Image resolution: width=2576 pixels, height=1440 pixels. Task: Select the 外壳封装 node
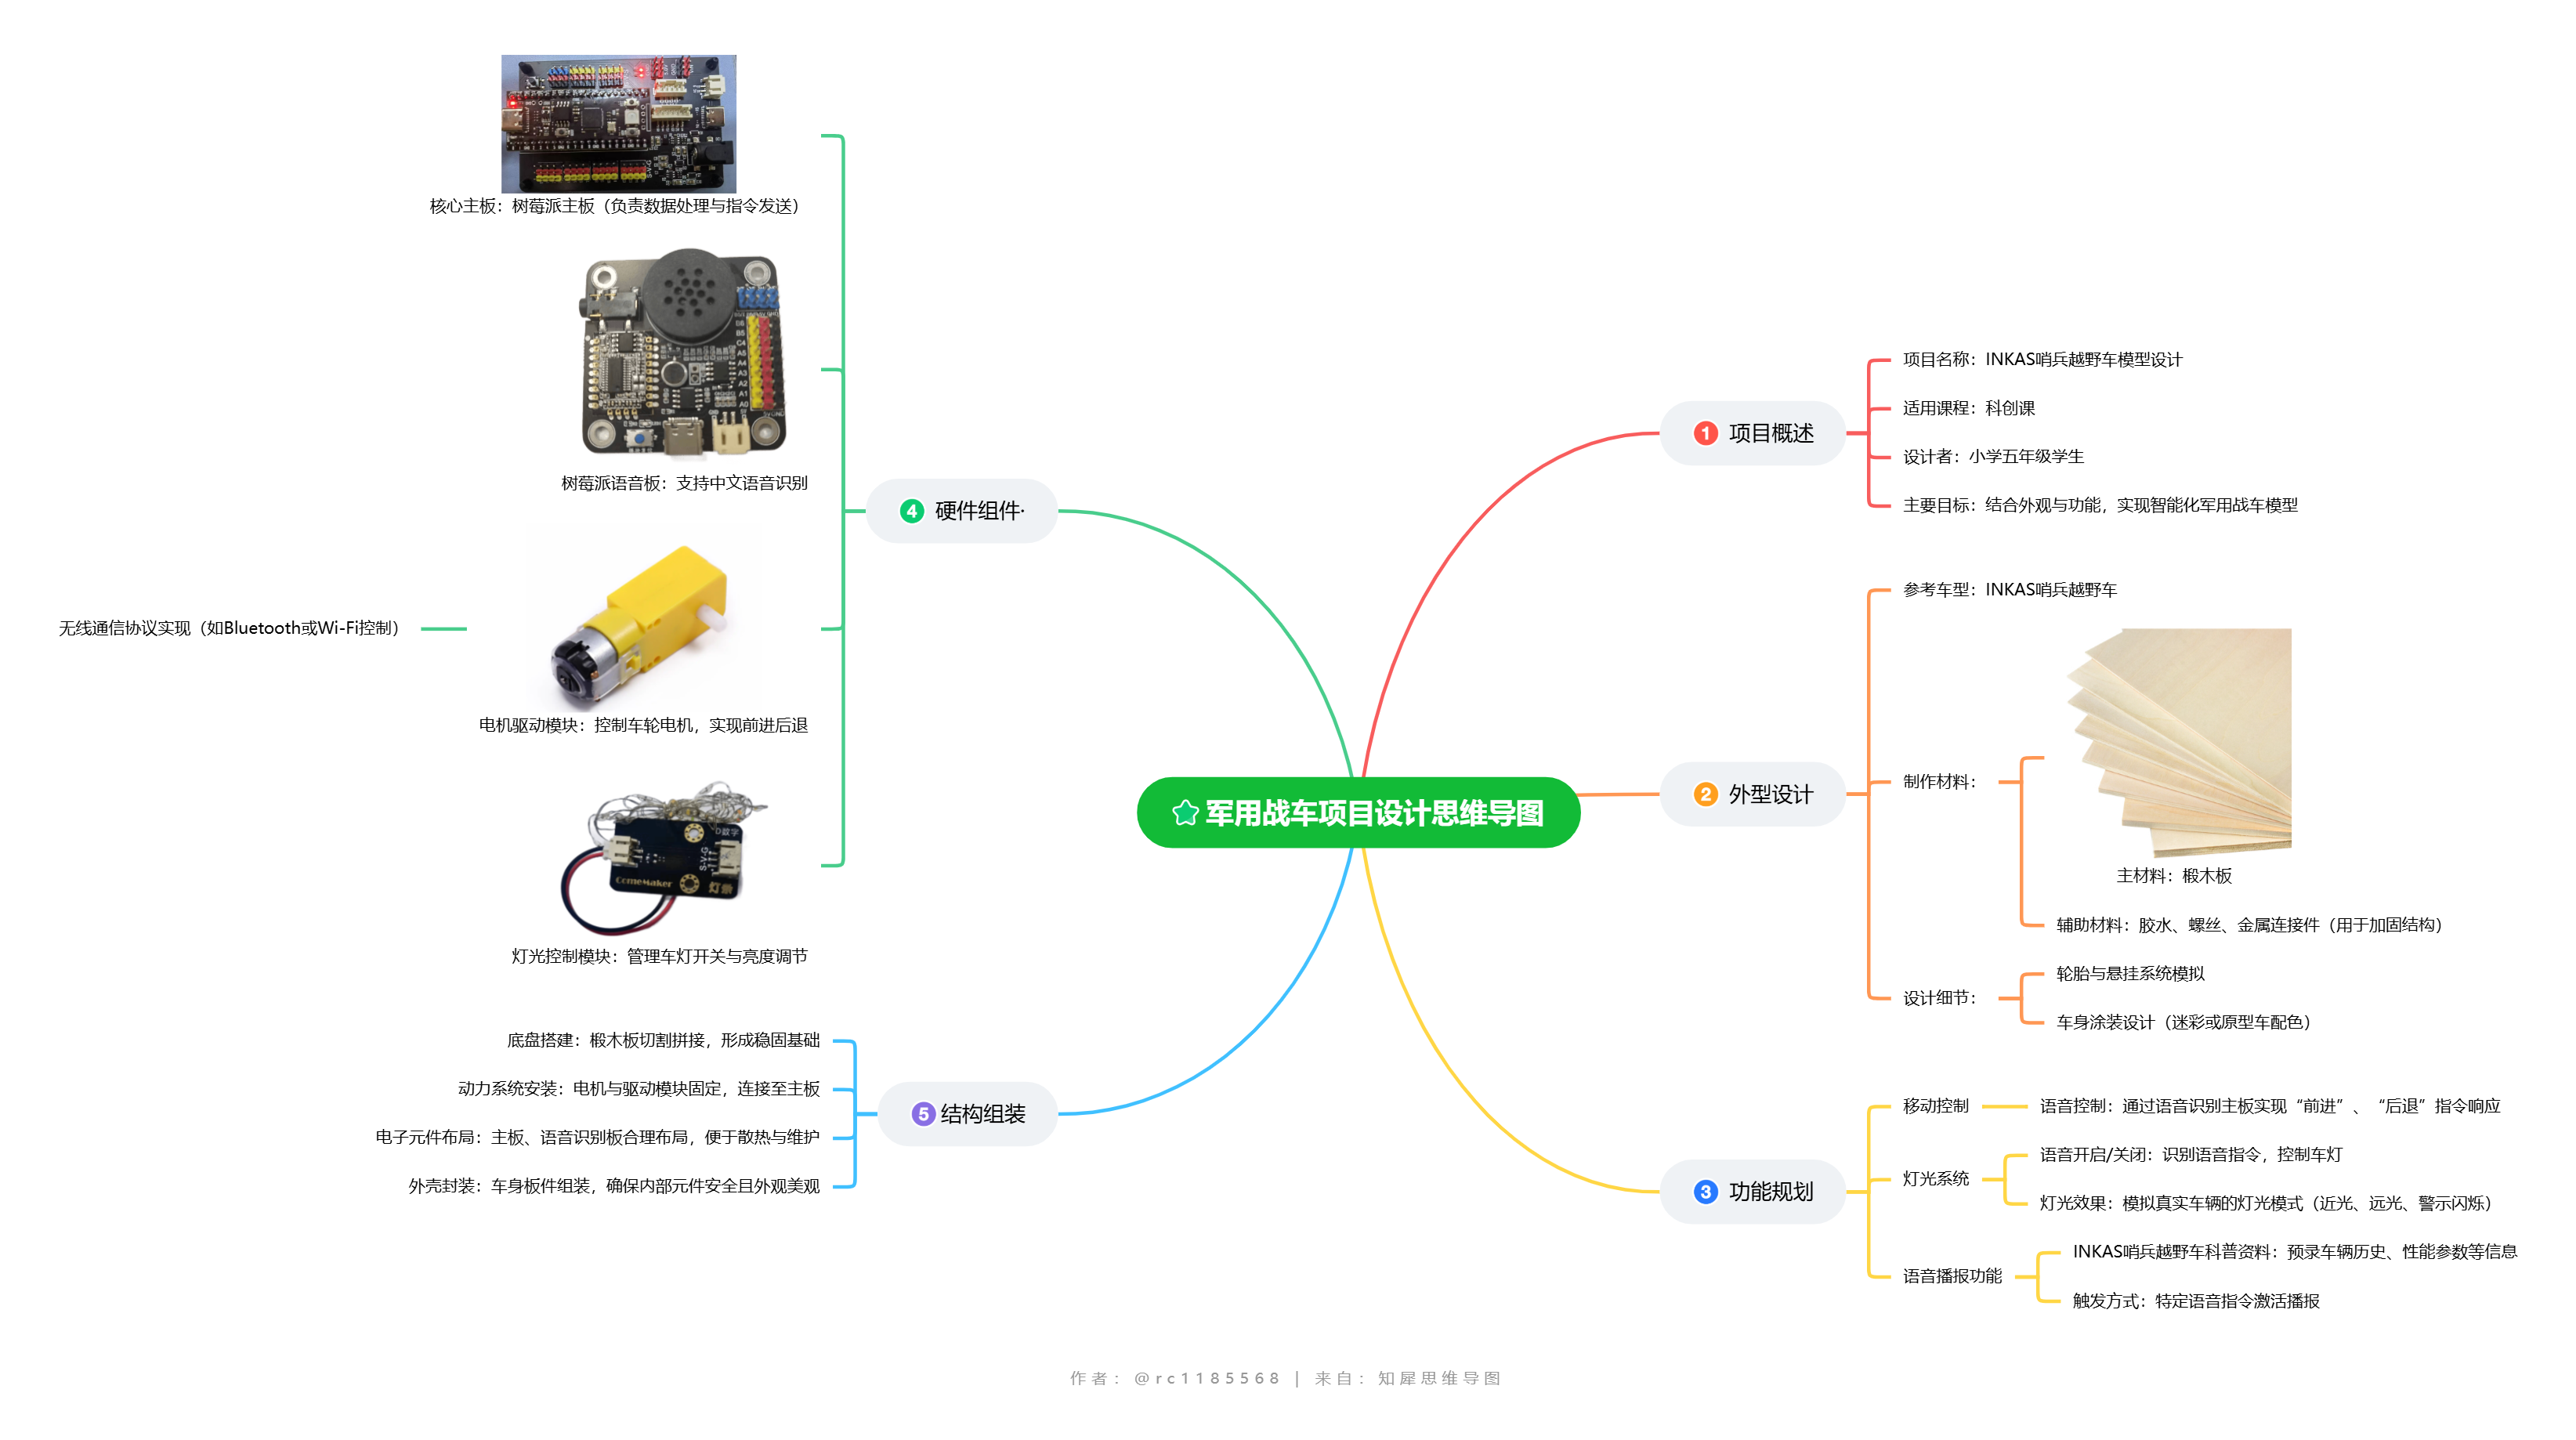(x=614, y=1186)
